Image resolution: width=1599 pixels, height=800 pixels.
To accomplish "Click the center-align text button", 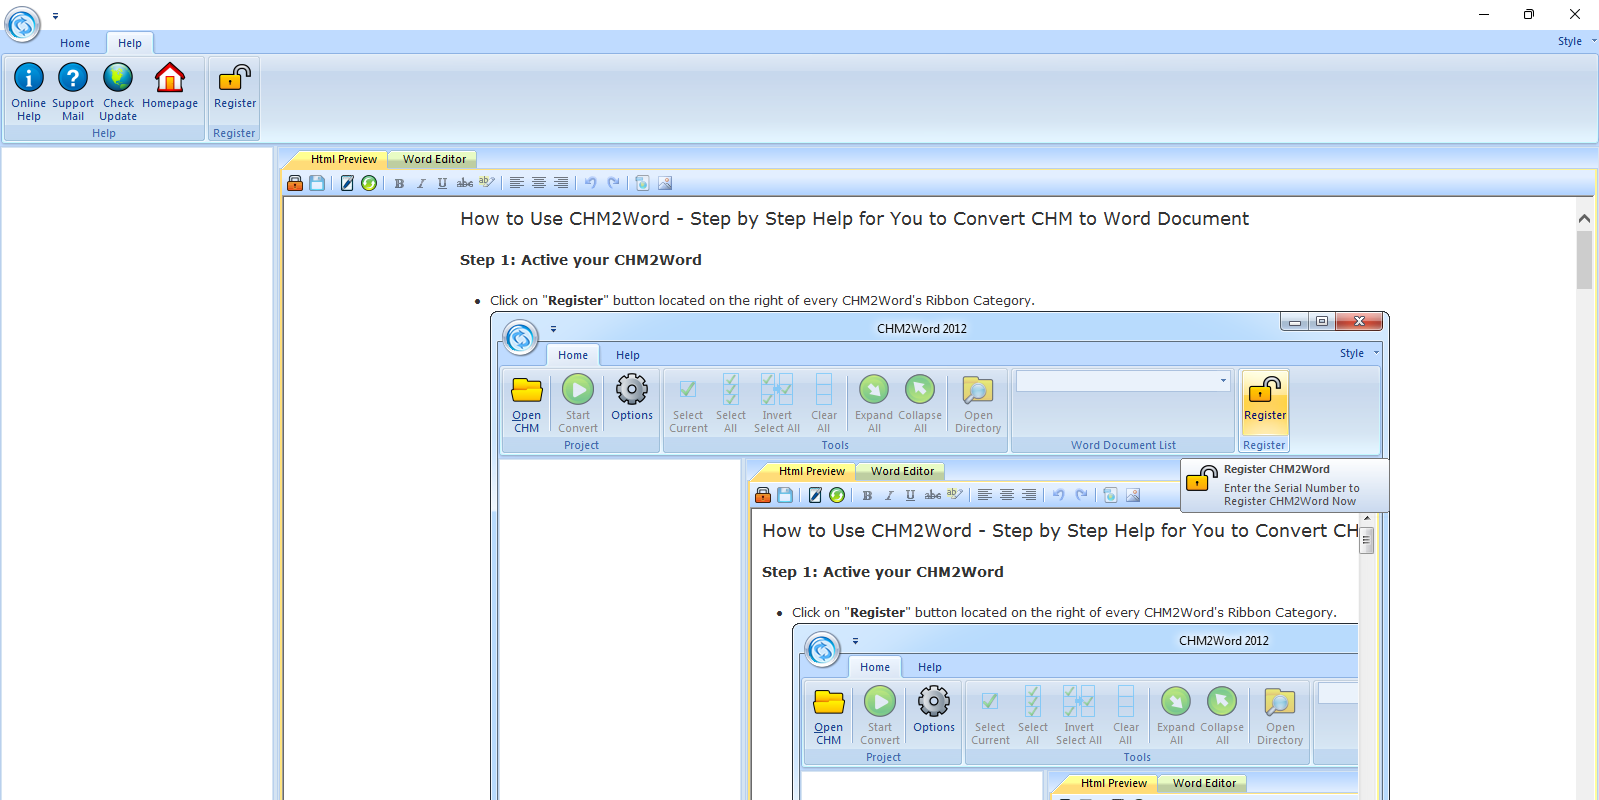I will tap(539, 183).
